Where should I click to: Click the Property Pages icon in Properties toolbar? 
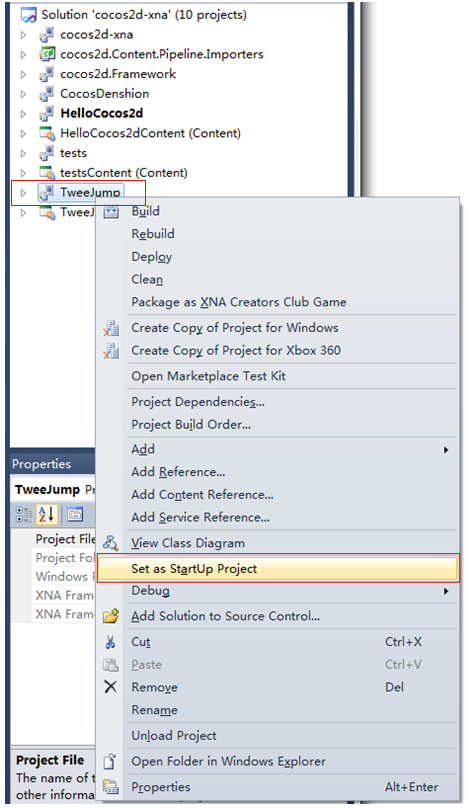pos(75,514)
